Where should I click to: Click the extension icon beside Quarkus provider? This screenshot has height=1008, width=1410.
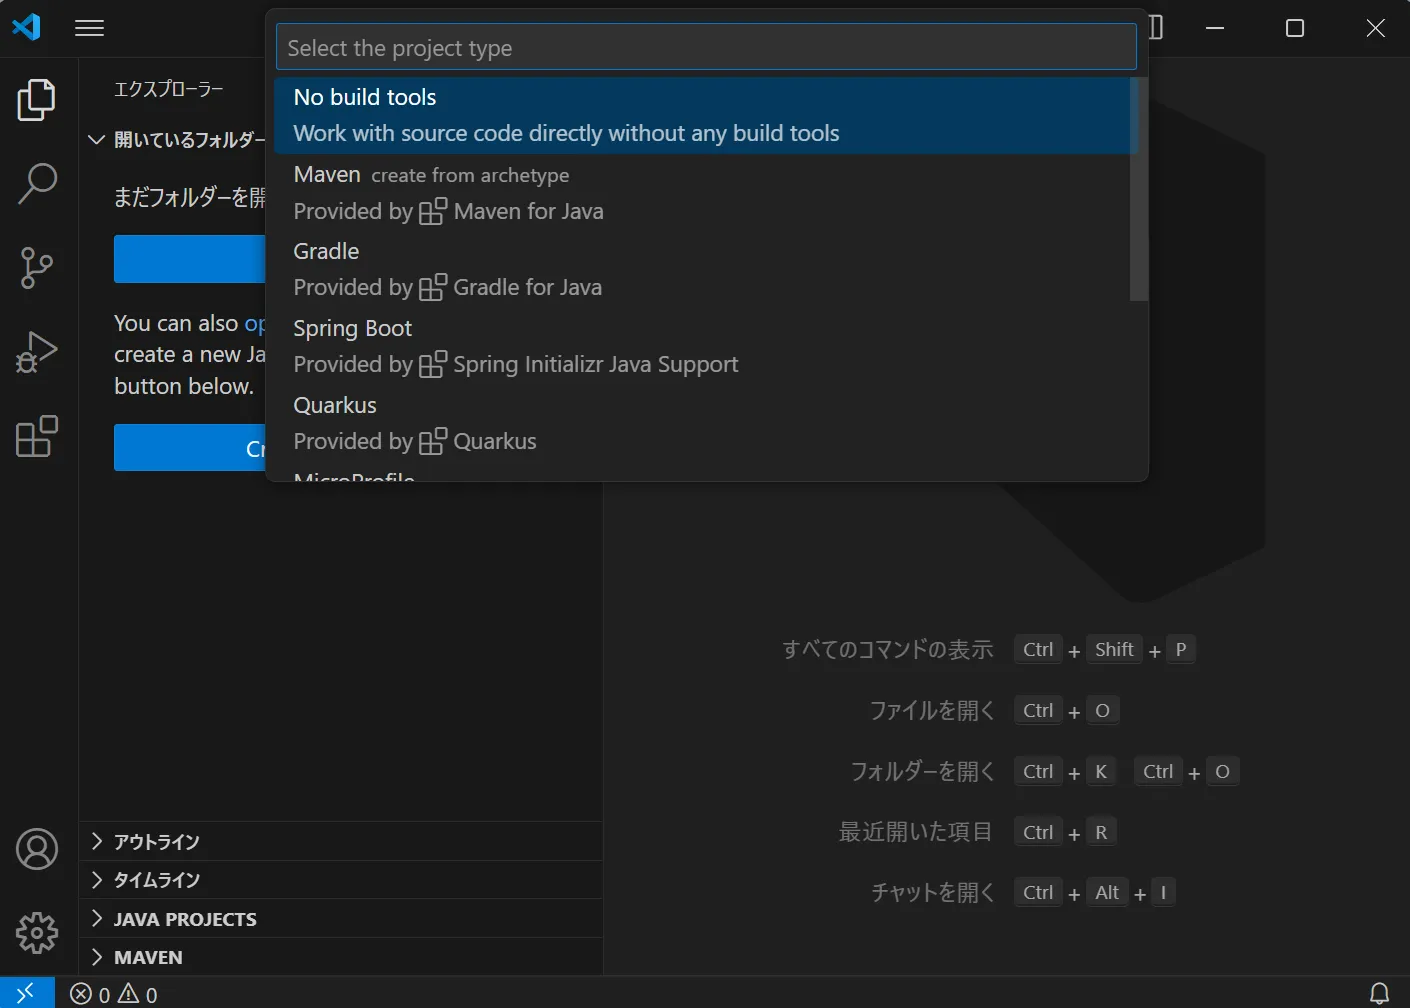[x=433, y=442]
